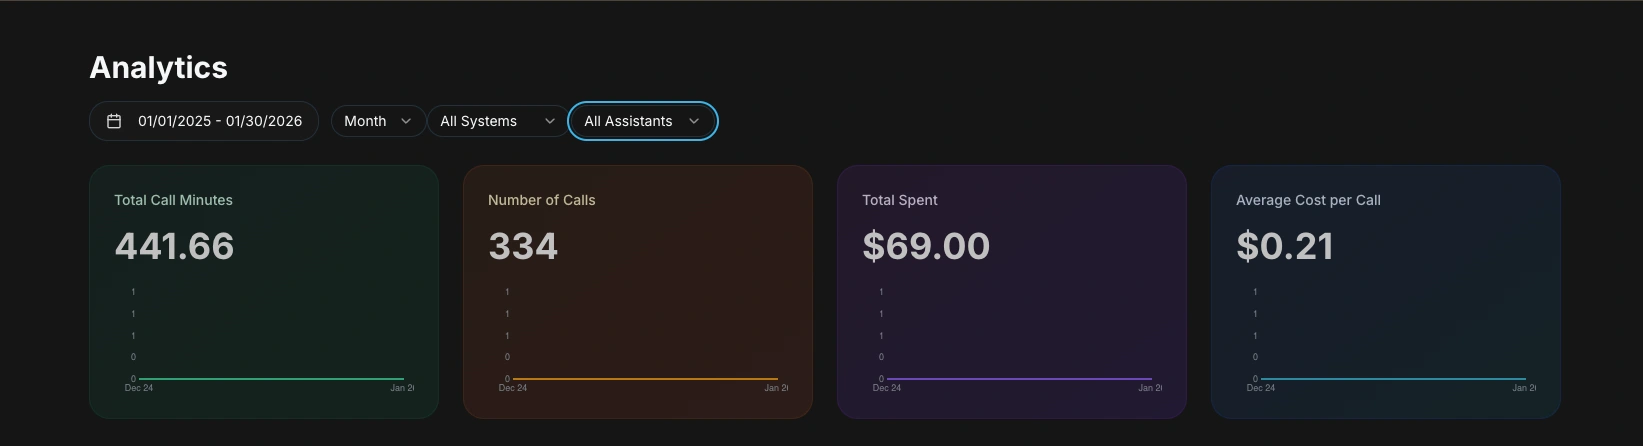Click the All Assistants chevron arrow
Screen dimensions: 1643x446
(694, 121)
